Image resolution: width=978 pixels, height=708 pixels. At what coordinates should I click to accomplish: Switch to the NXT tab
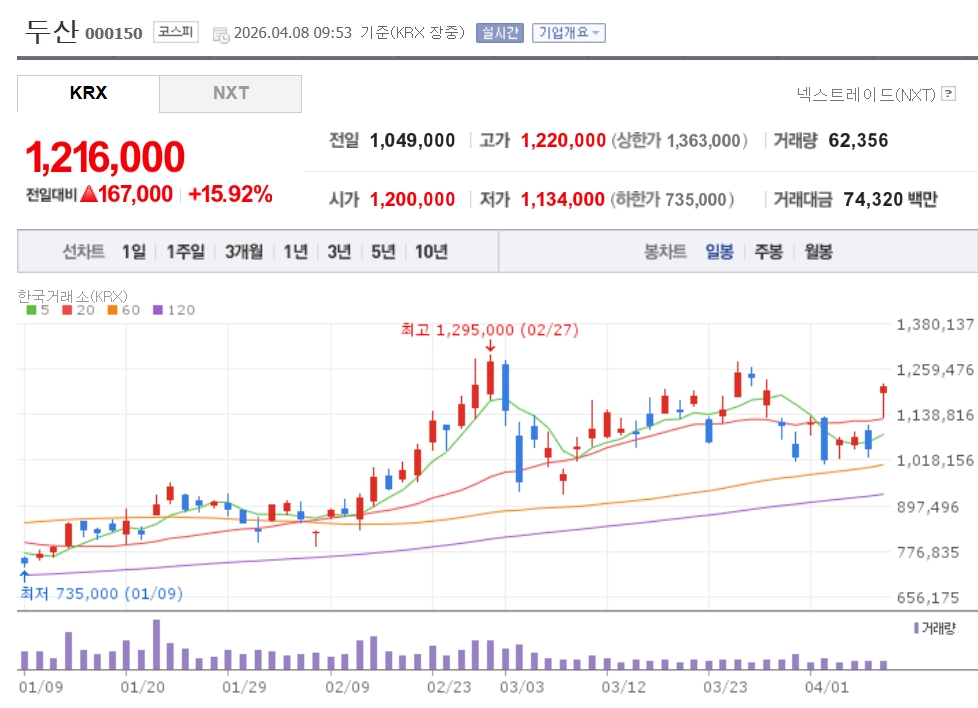click(x=231, y=93)
